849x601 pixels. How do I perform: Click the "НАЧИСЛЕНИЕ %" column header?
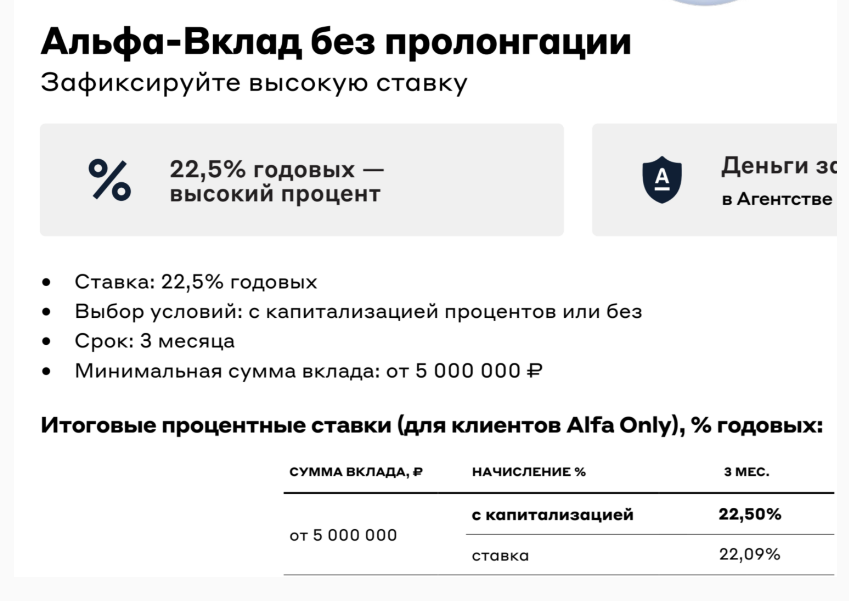[528, 472]
